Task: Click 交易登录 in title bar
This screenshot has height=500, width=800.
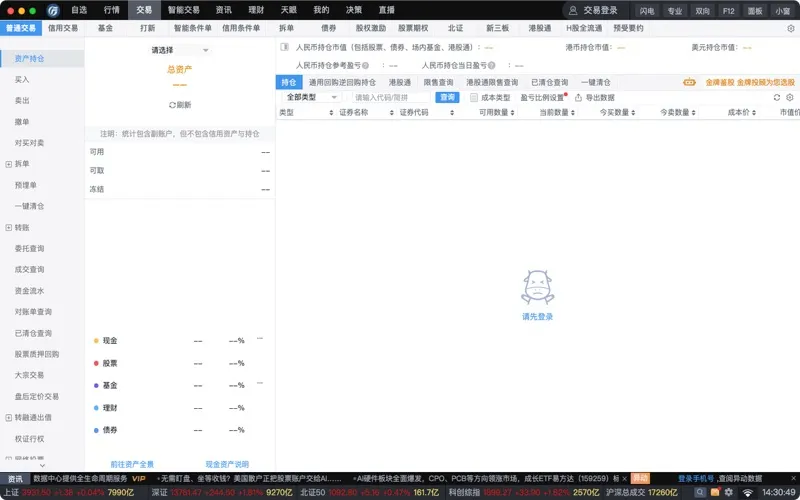Action: [x=601, y=10]
